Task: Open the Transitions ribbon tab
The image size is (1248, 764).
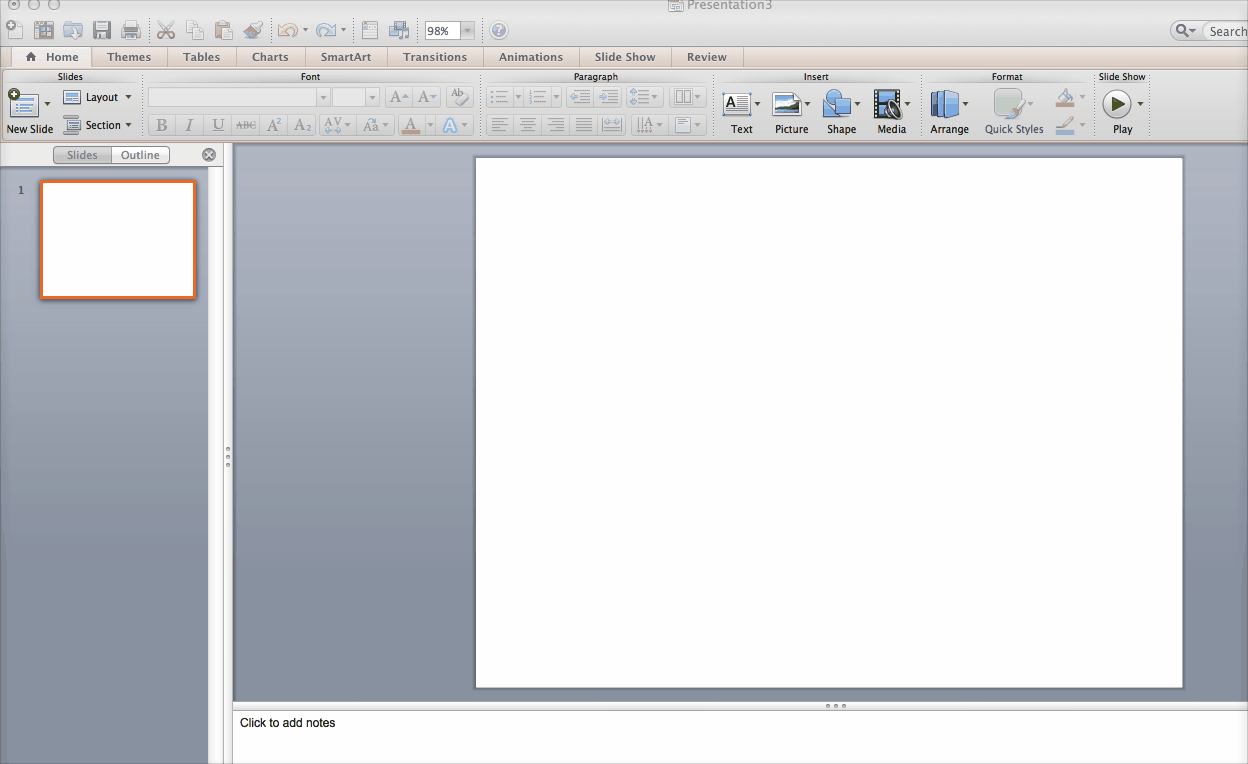Action: point(435,57)
